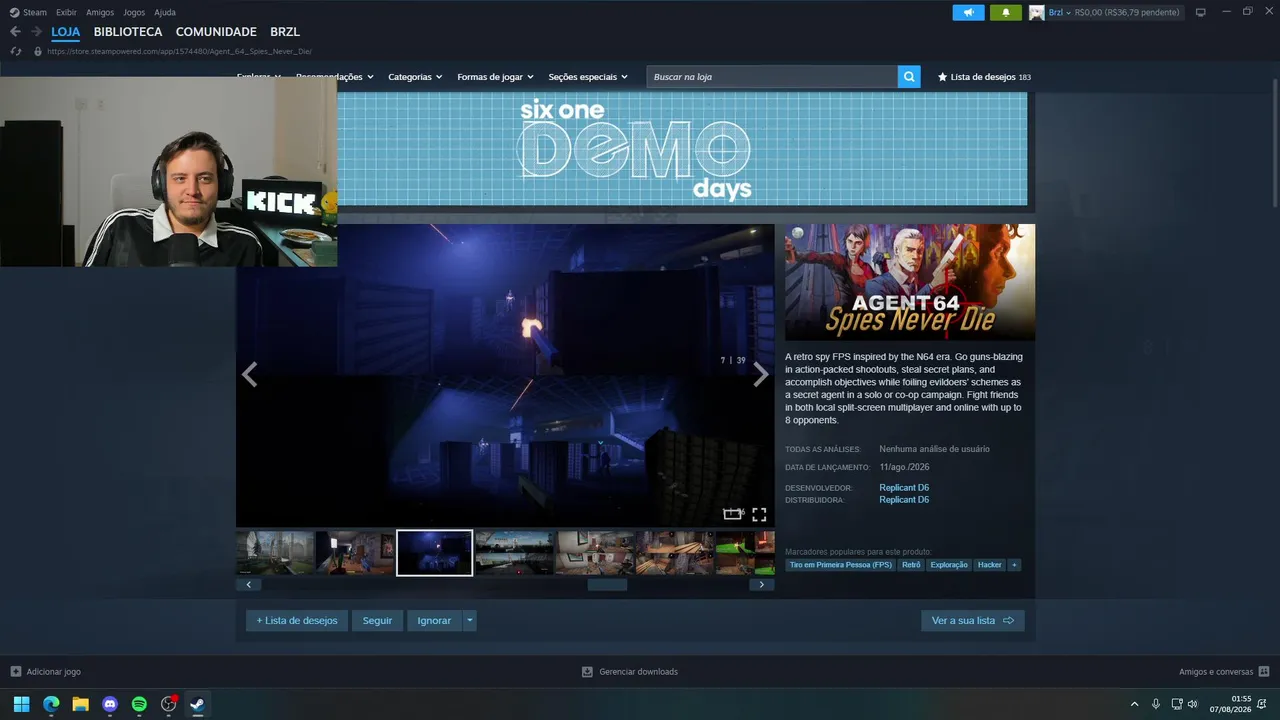Image resolution: width=1280 pixels, height=720 pixels.
Task: Open the Jogos menu
Action: [134, 12]
